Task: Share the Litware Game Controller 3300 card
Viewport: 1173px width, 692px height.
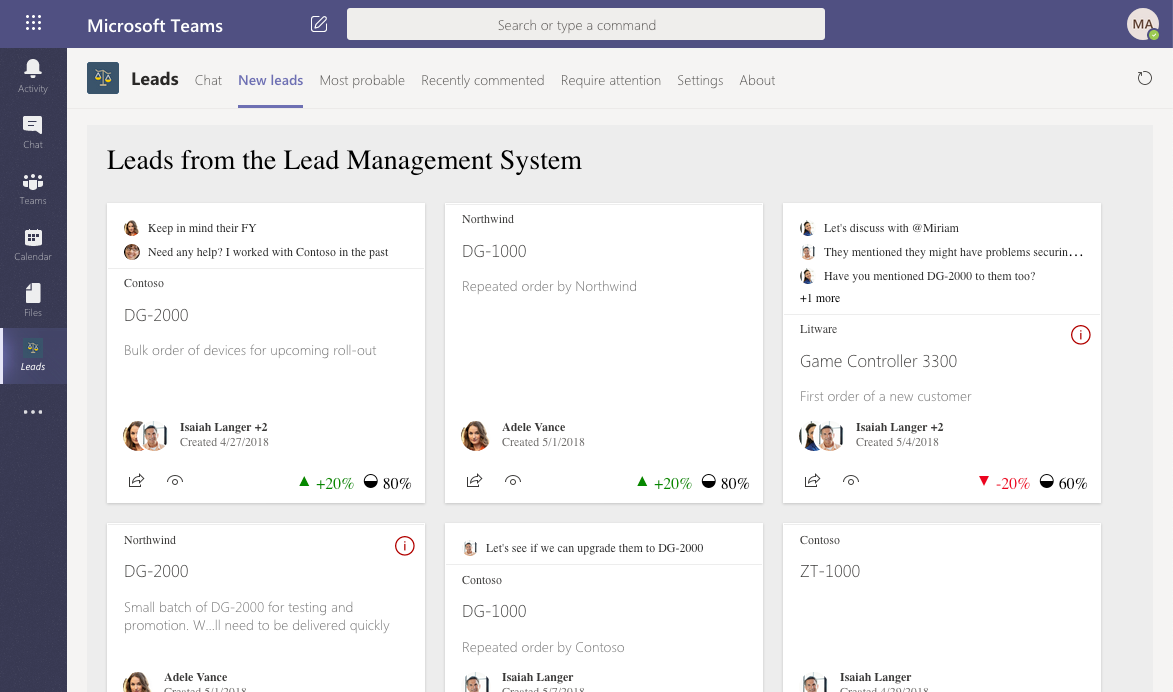Action: tap(812, 480)
